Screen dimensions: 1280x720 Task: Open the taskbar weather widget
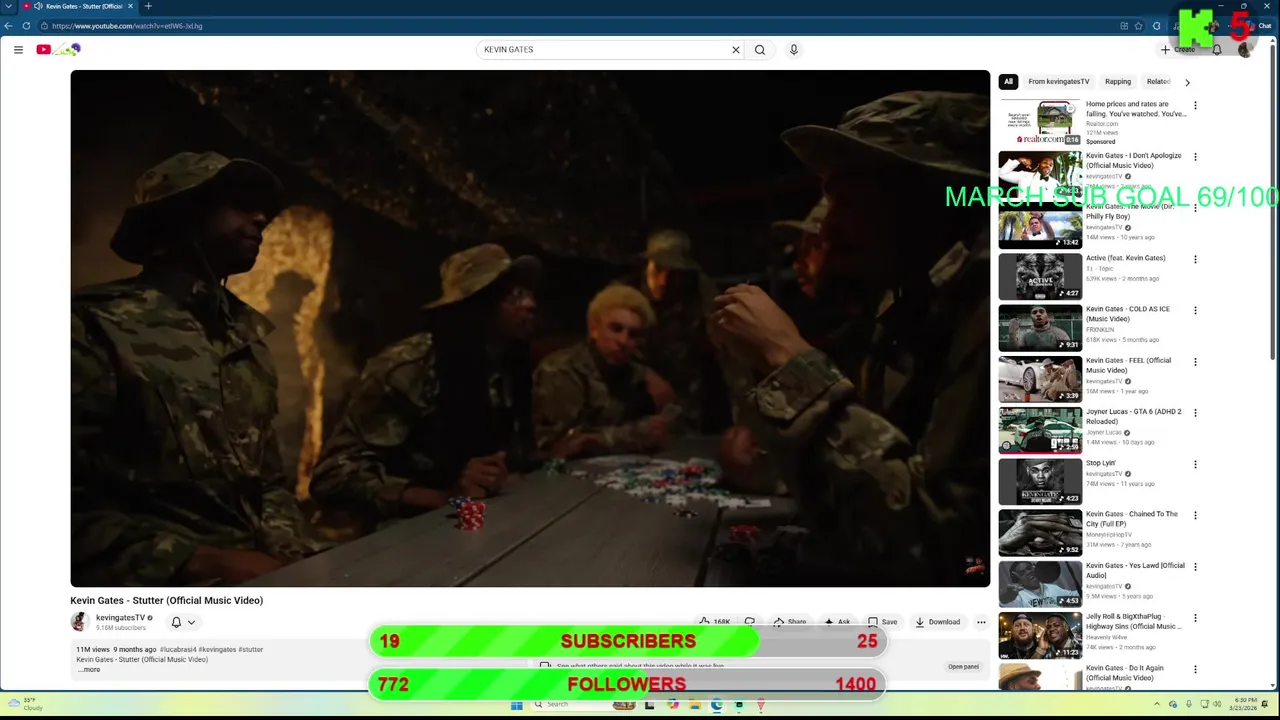24,704
